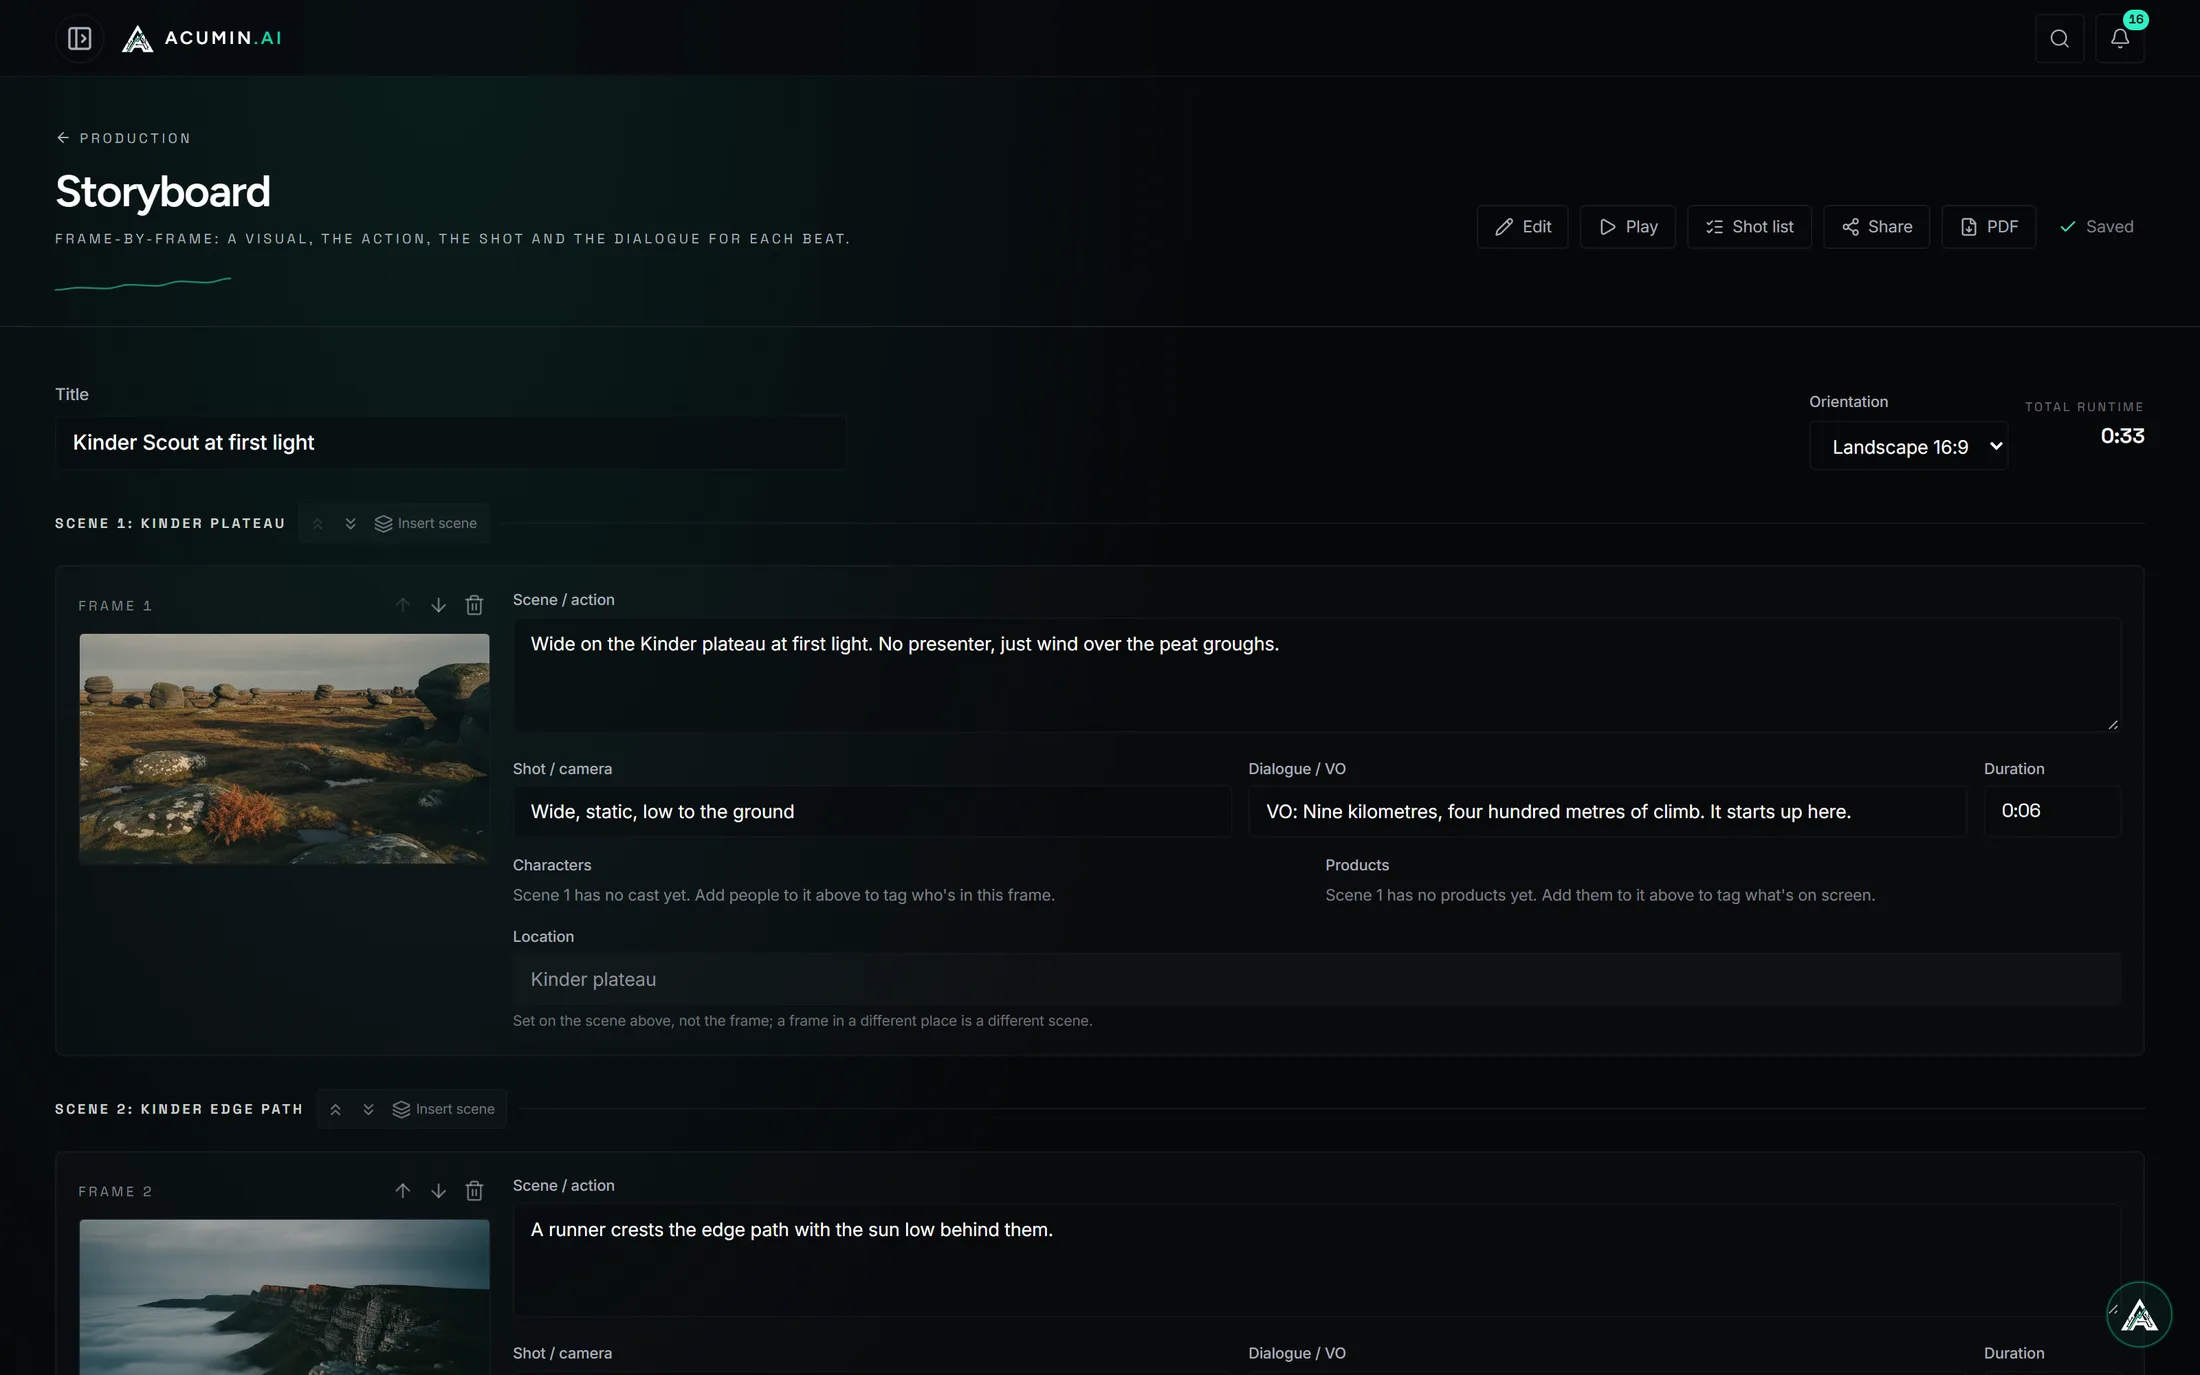Image resolution: width=2200 pixels, height=1375 pixels.
Task: Move Frame 2 up arrow
Action: [402, 1191]
